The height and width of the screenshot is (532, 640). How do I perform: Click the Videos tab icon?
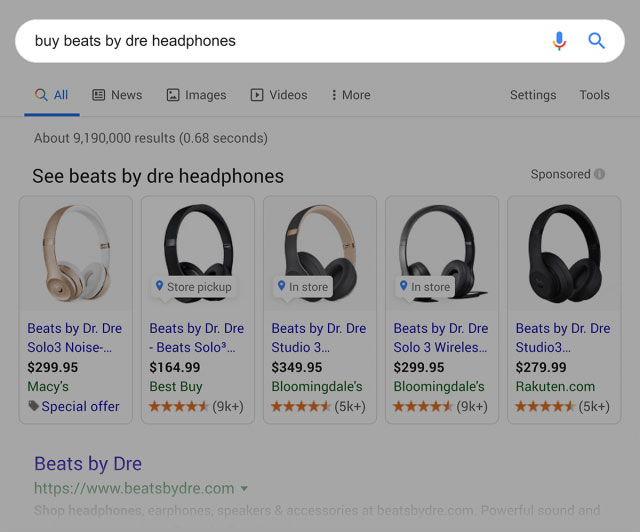(257, 95)
